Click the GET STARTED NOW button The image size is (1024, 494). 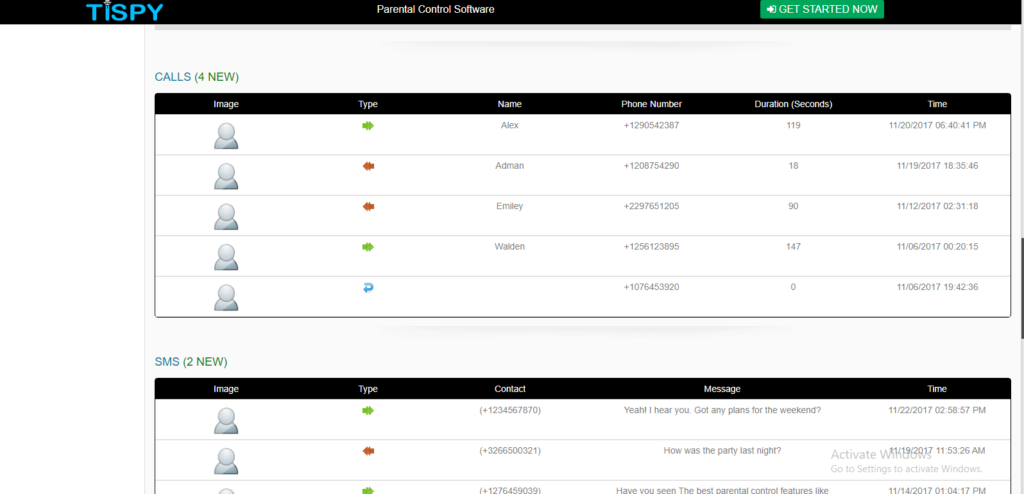coord(821,9)
